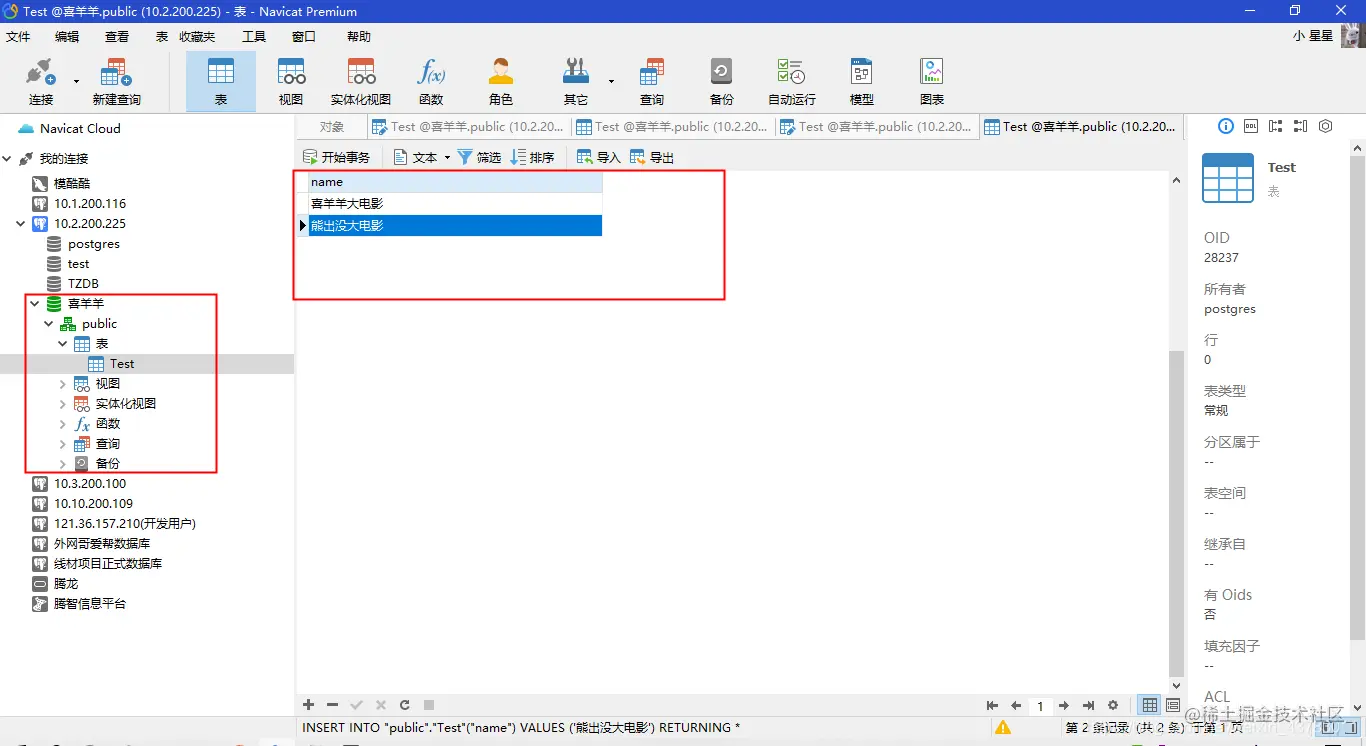The width and height of the screenshot is (1366, 746).
Task: Open the 其它 (Others) toolbar button
Action: [x=576, y=82]
